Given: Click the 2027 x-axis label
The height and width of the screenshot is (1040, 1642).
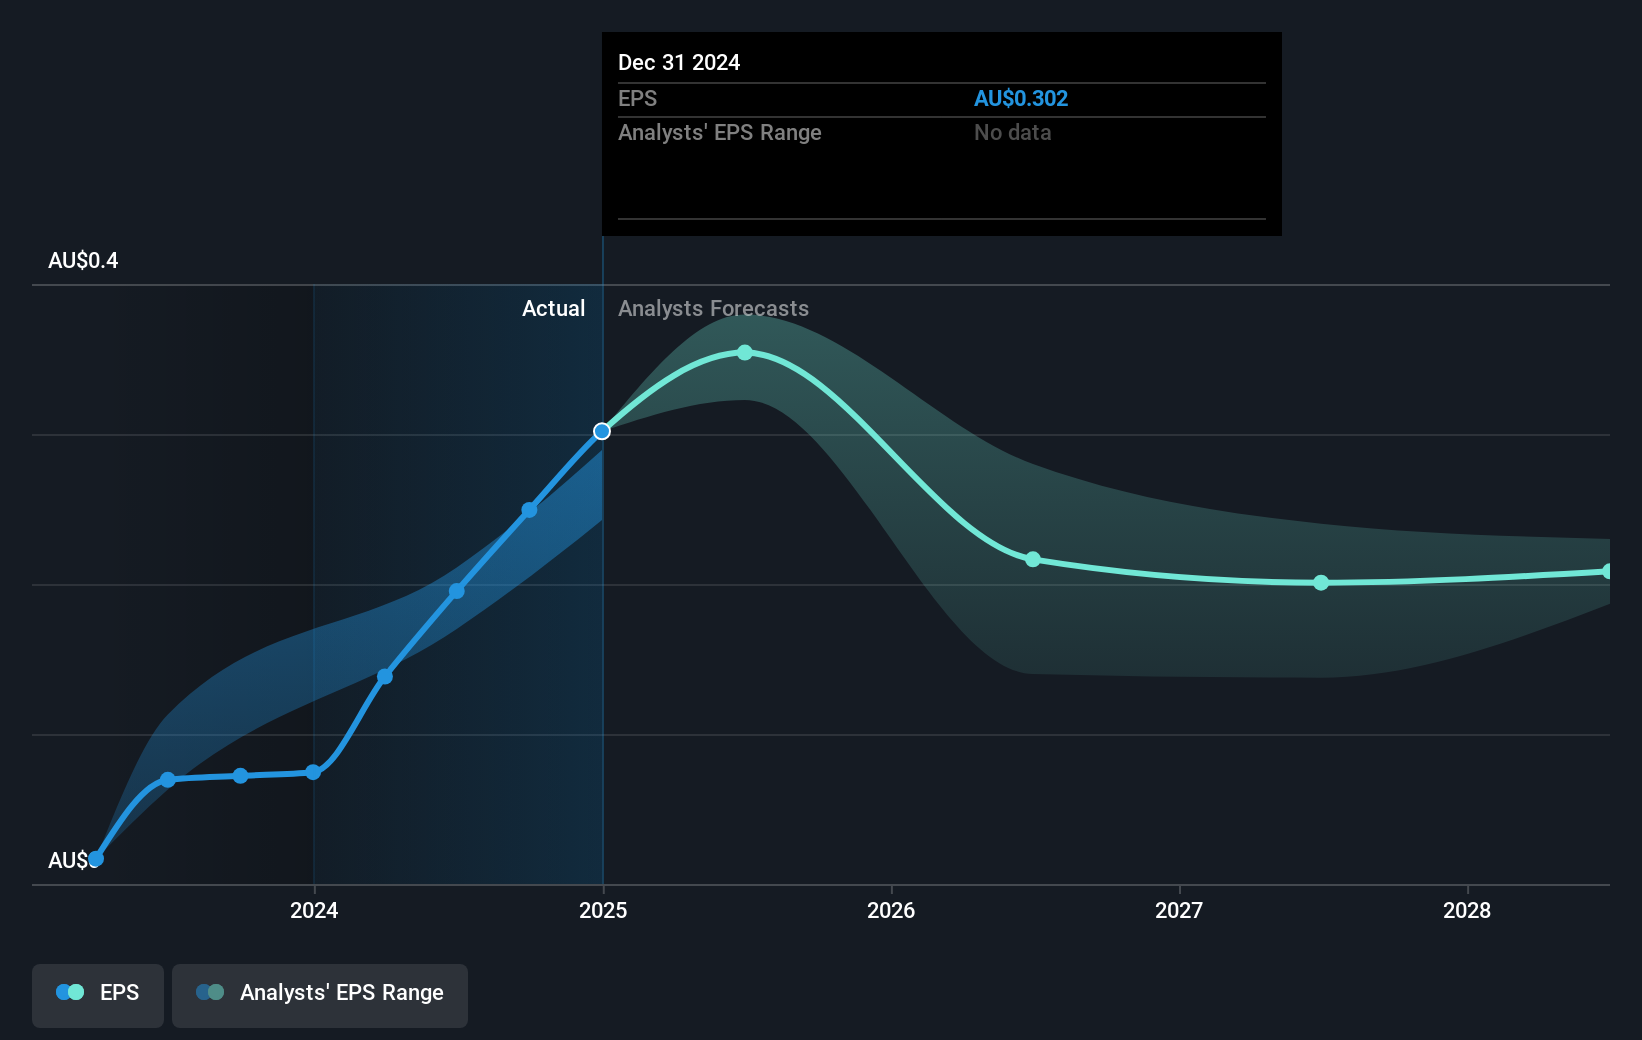Looking at the screenshot, I should 1179,910.
